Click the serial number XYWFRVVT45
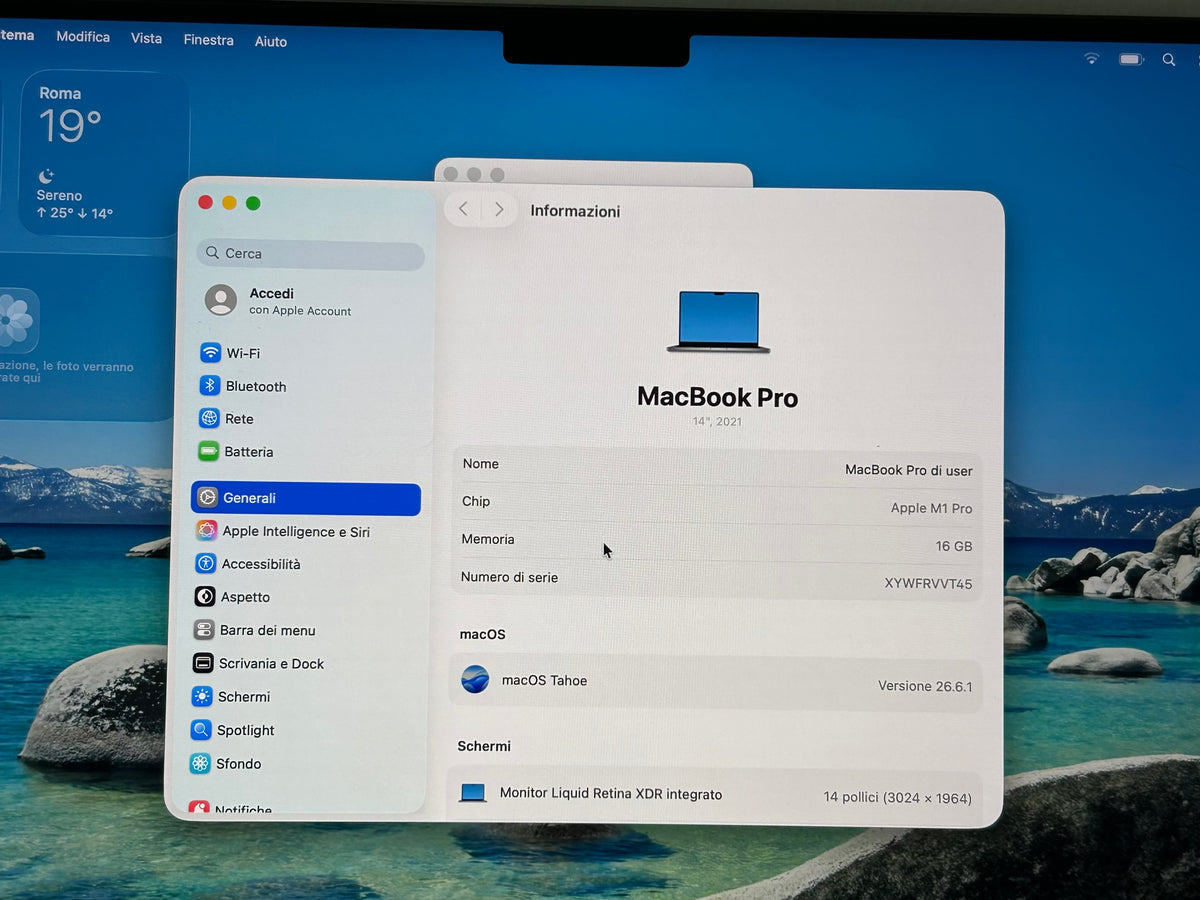Viewport: 1200px width, 900px height. click(928, 584)
